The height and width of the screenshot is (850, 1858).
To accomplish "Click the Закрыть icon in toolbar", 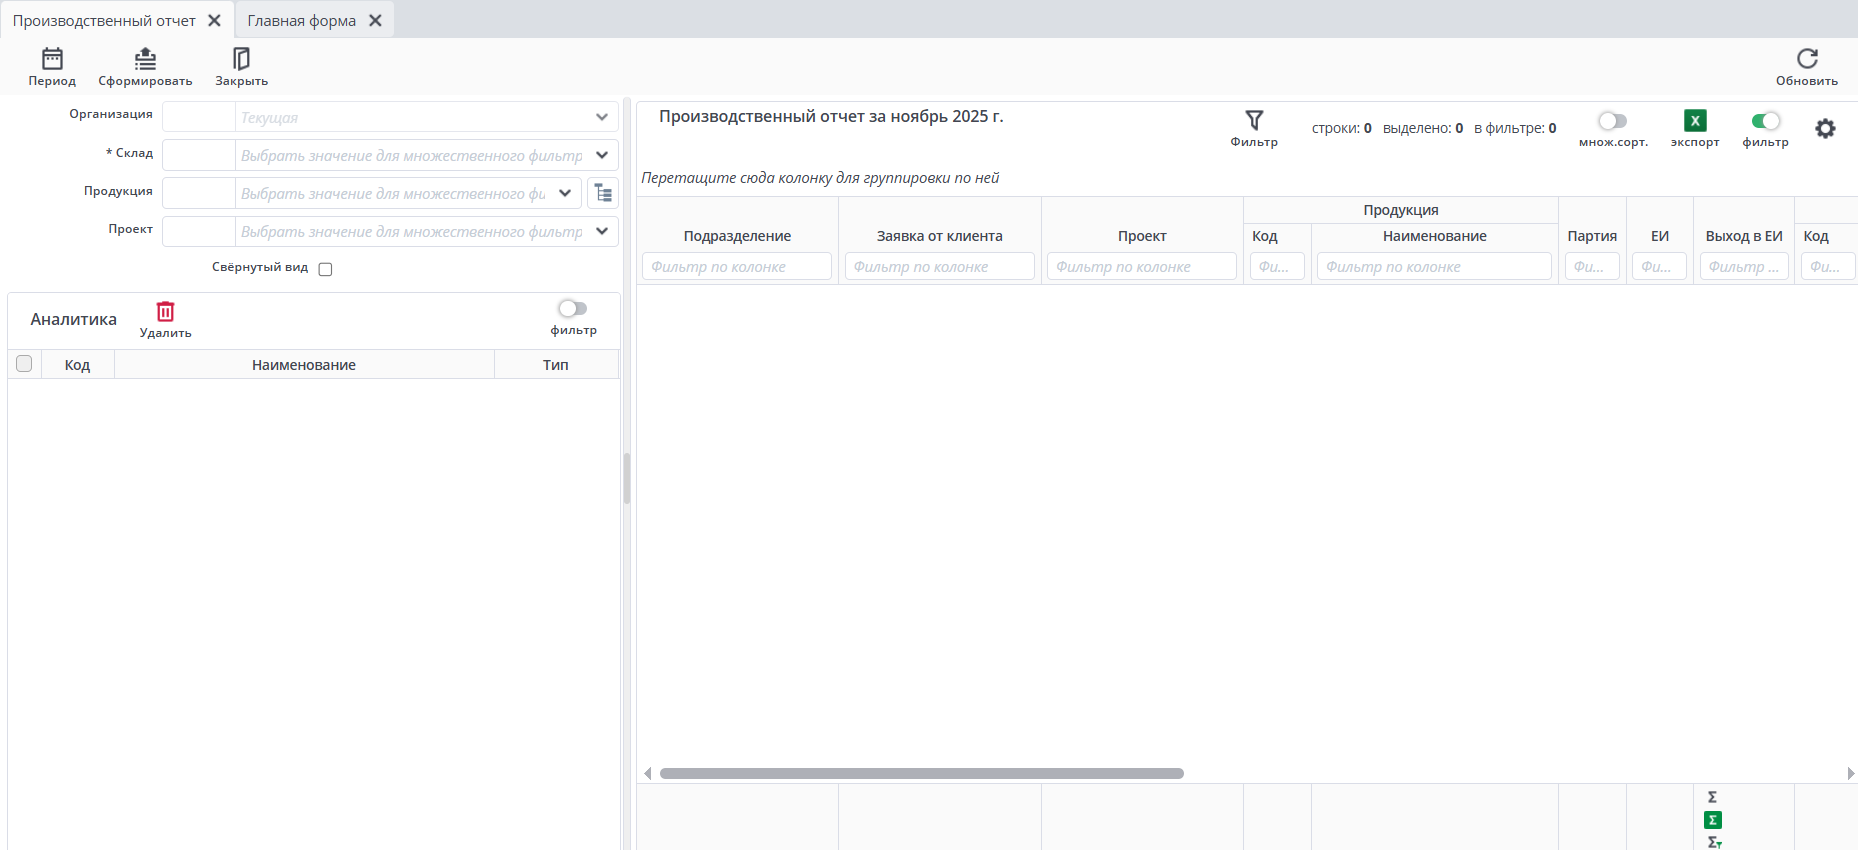I will click(x=241, y=59).
